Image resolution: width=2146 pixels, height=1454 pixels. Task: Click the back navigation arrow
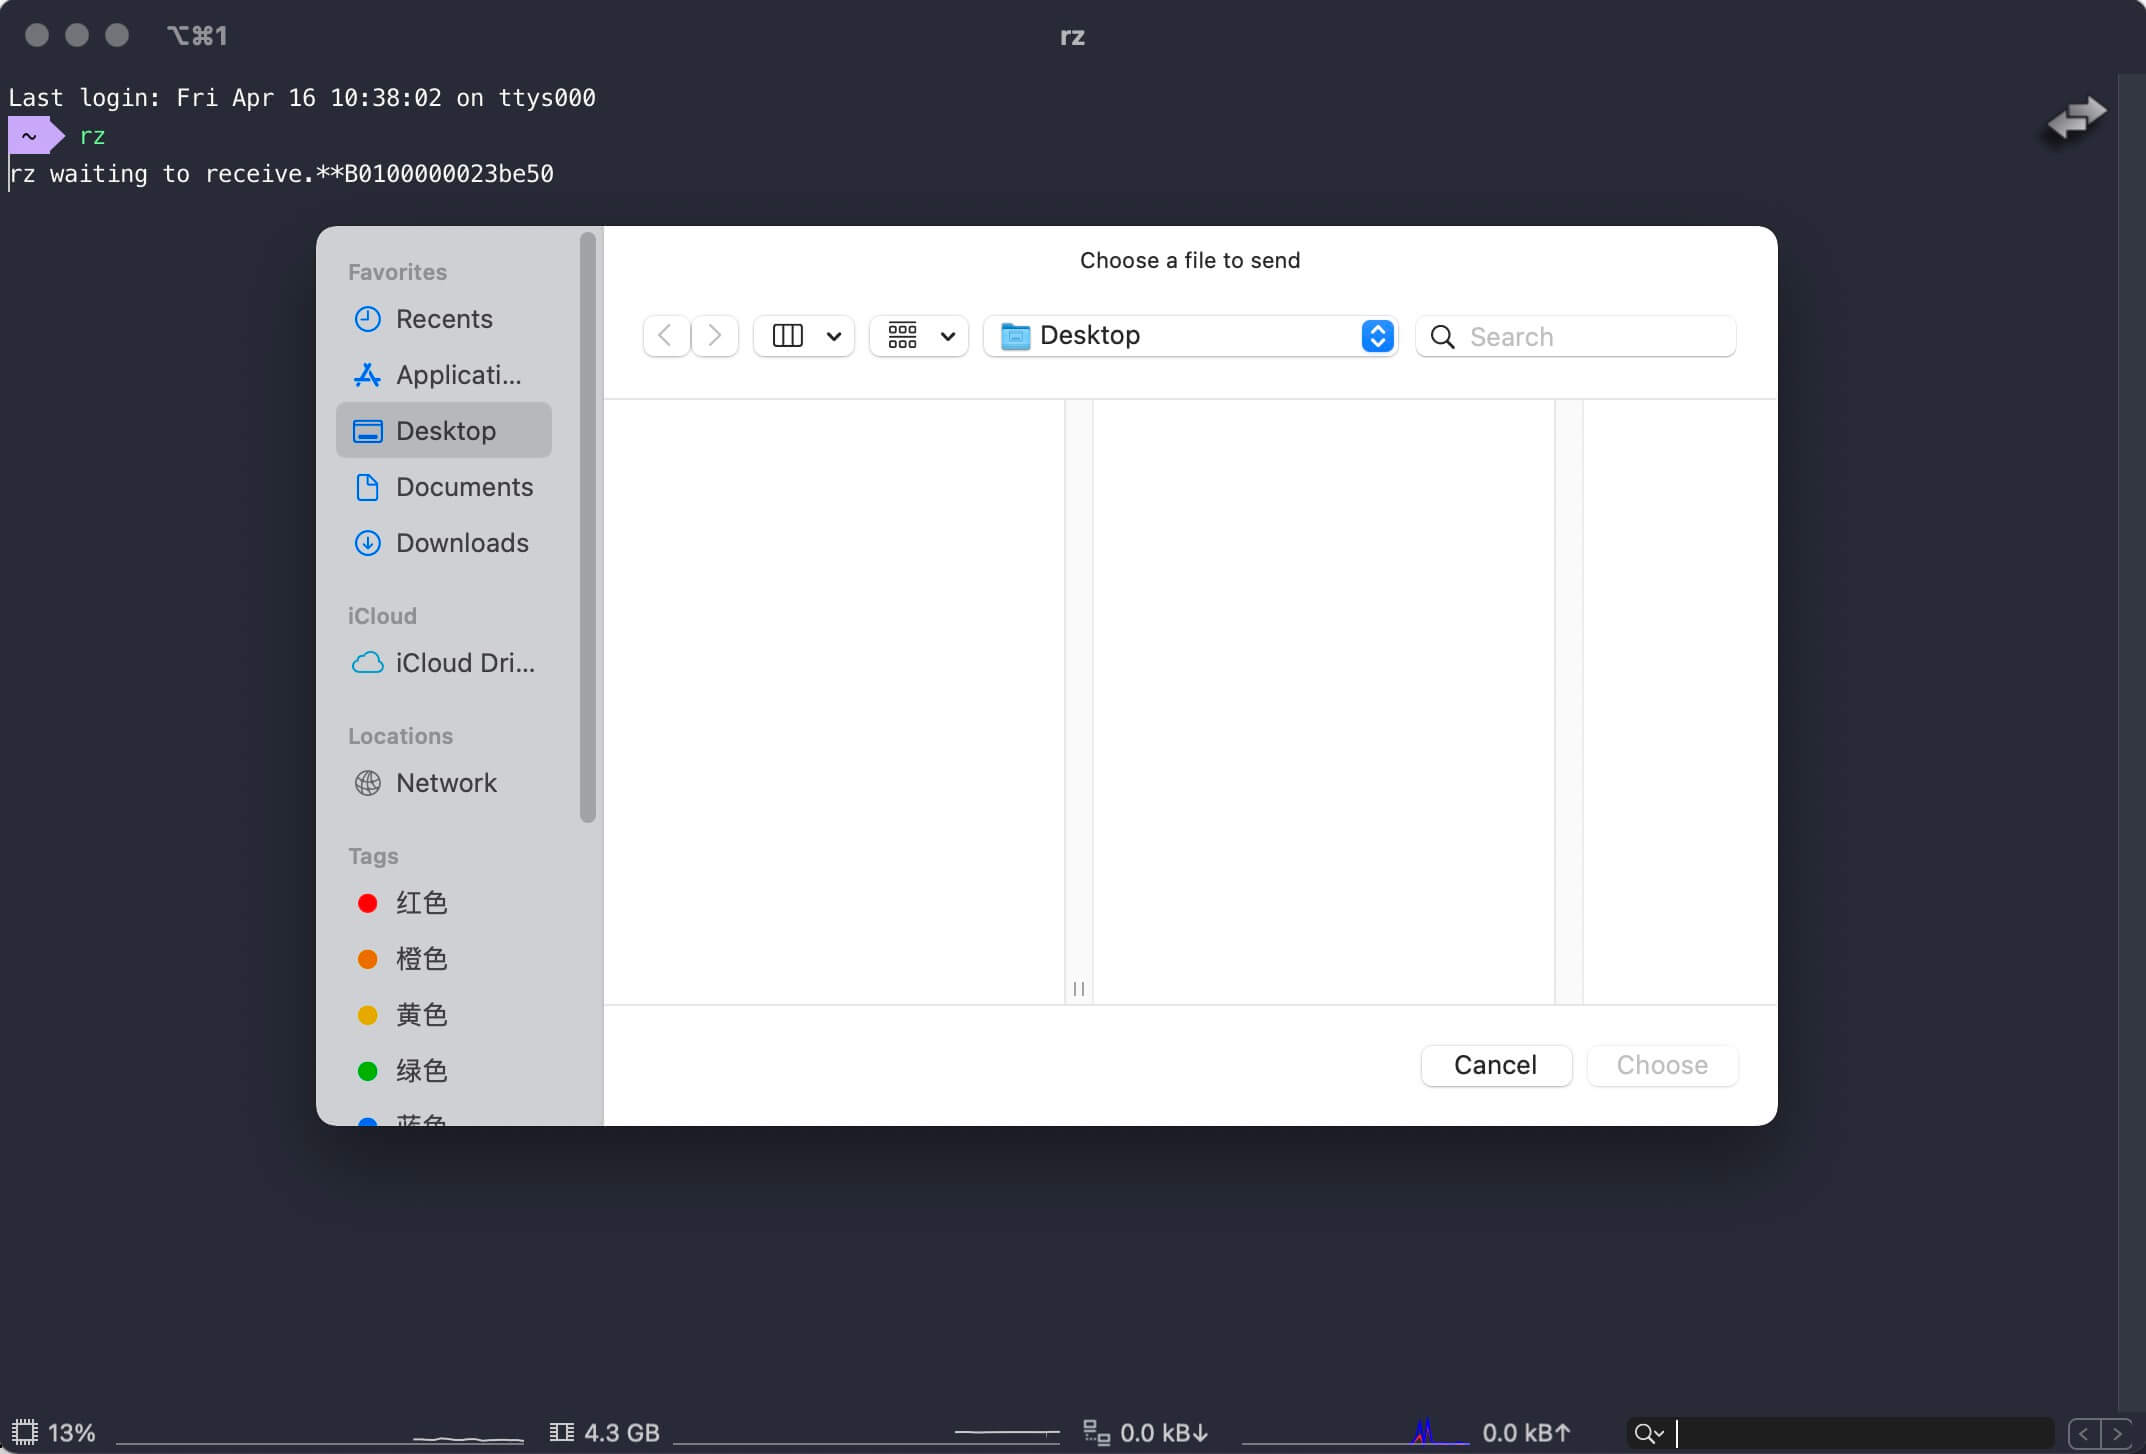point(665,336)
